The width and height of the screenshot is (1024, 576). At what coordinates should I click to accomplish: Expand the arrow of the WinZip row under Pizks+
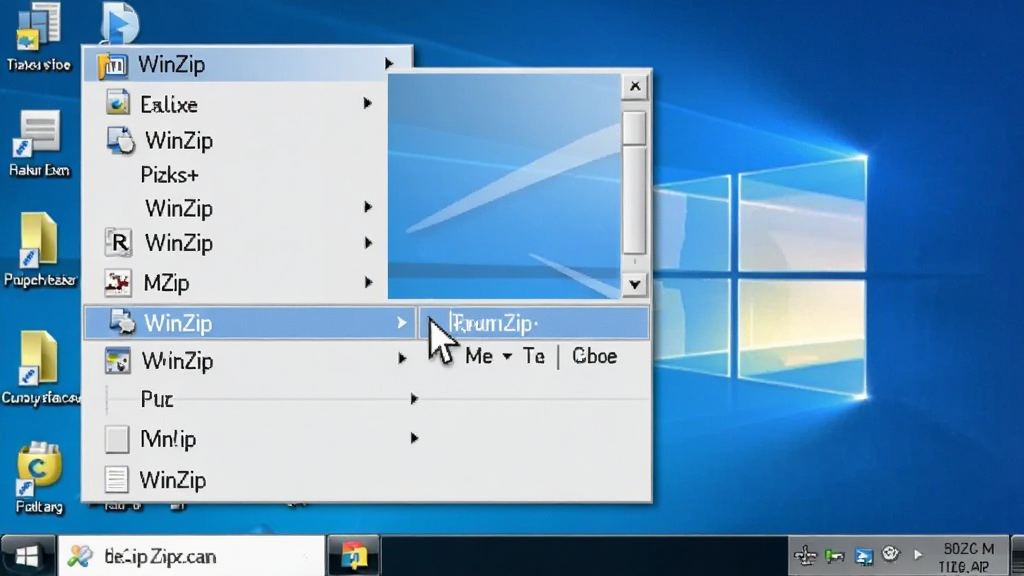[x=368, y=207]
